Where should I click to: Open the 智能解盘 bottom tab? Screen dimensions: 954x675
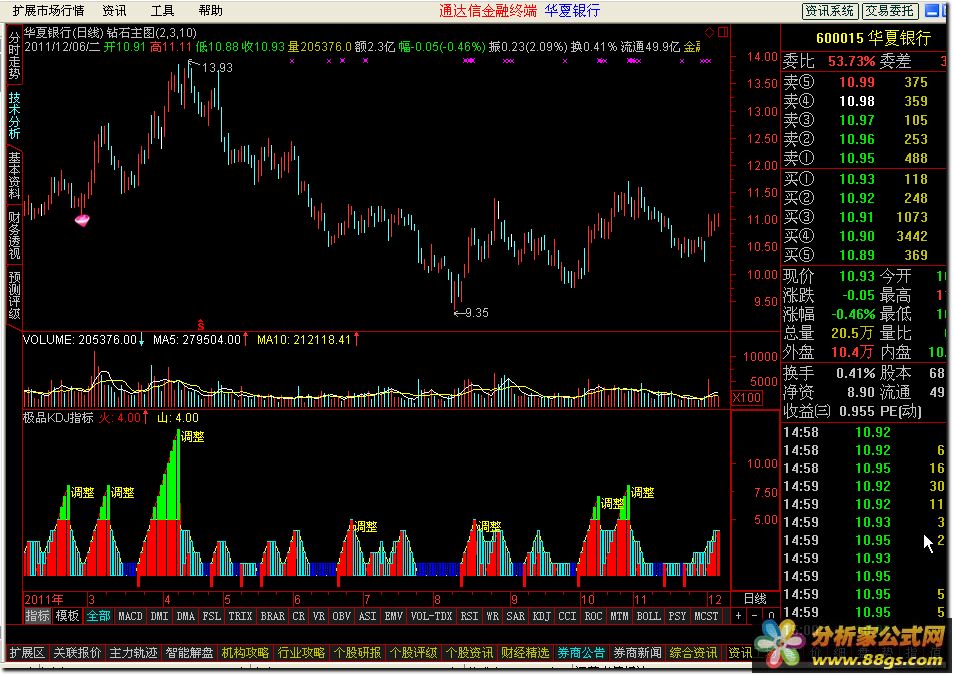(x=189, y=652)
